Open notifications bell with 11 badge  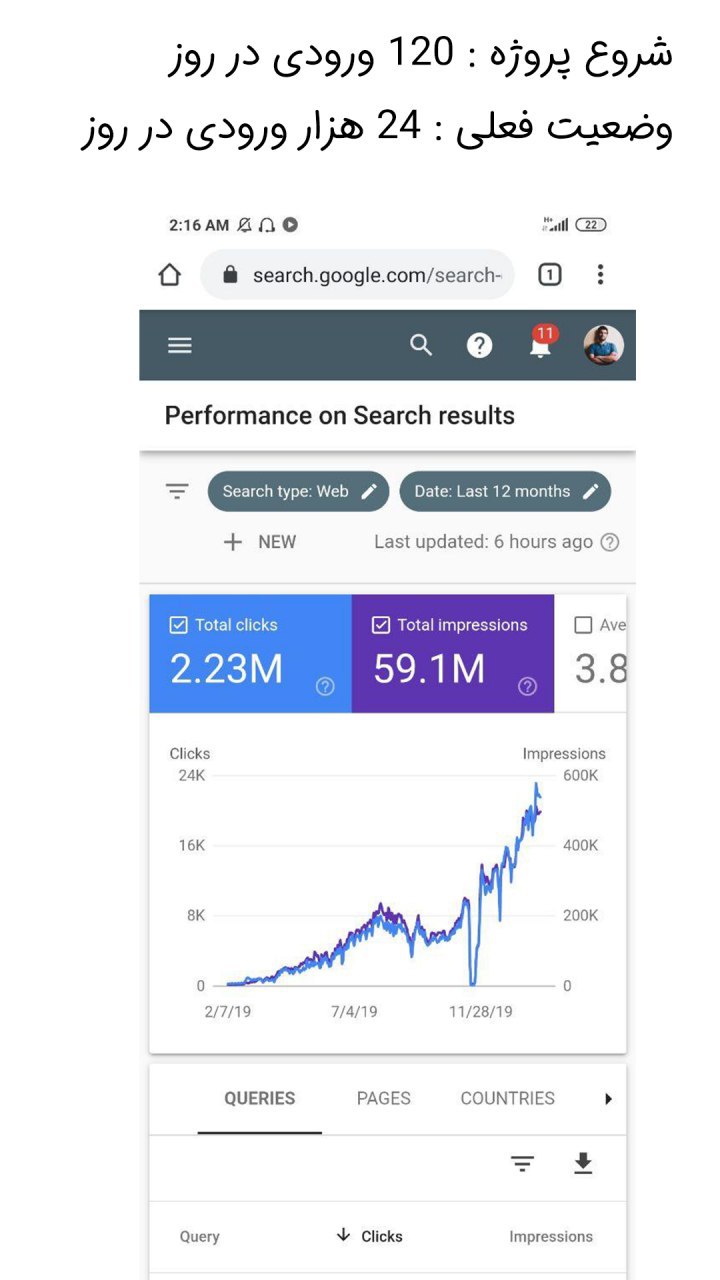pos(541,343)
